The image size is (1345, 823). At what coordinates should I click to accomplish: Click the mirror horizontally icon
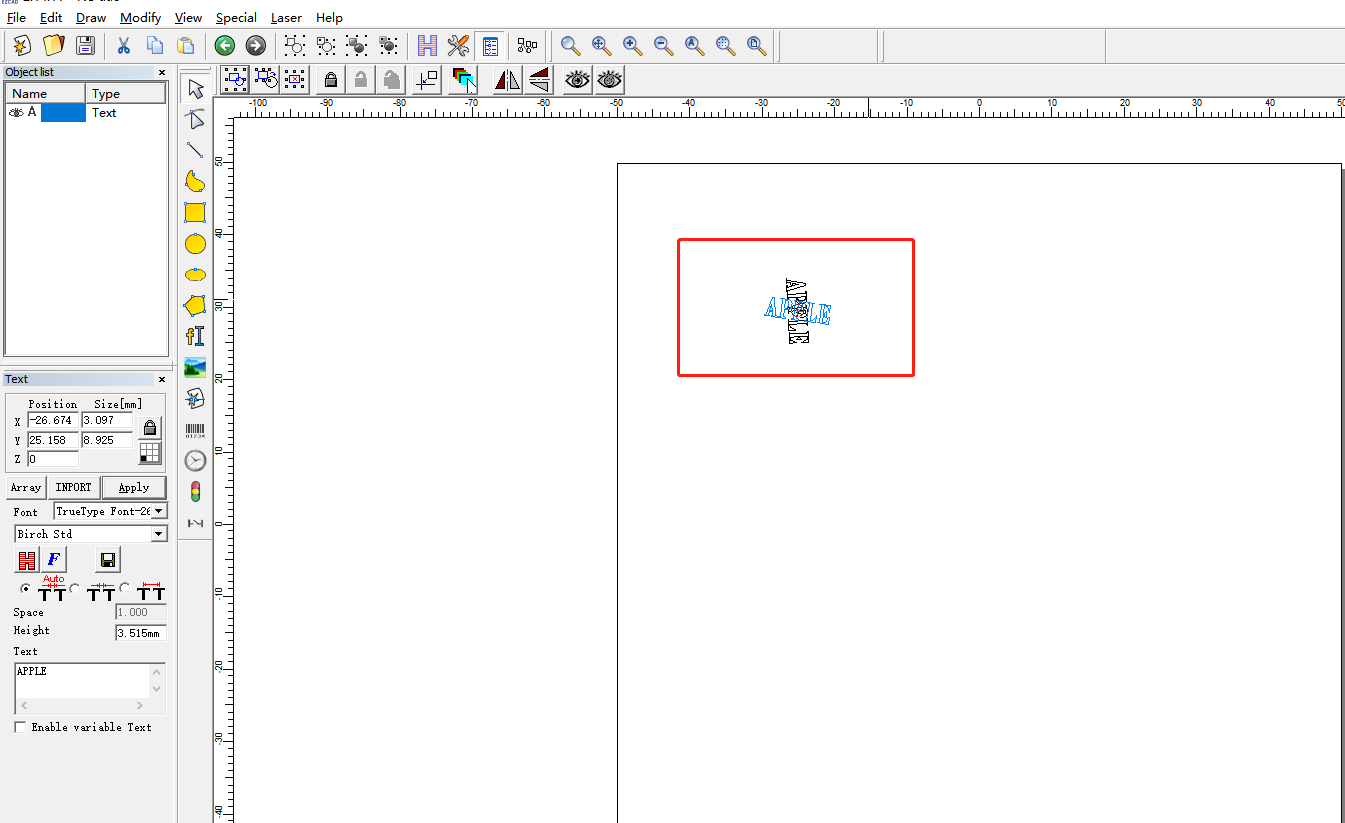tap(507, 79)
